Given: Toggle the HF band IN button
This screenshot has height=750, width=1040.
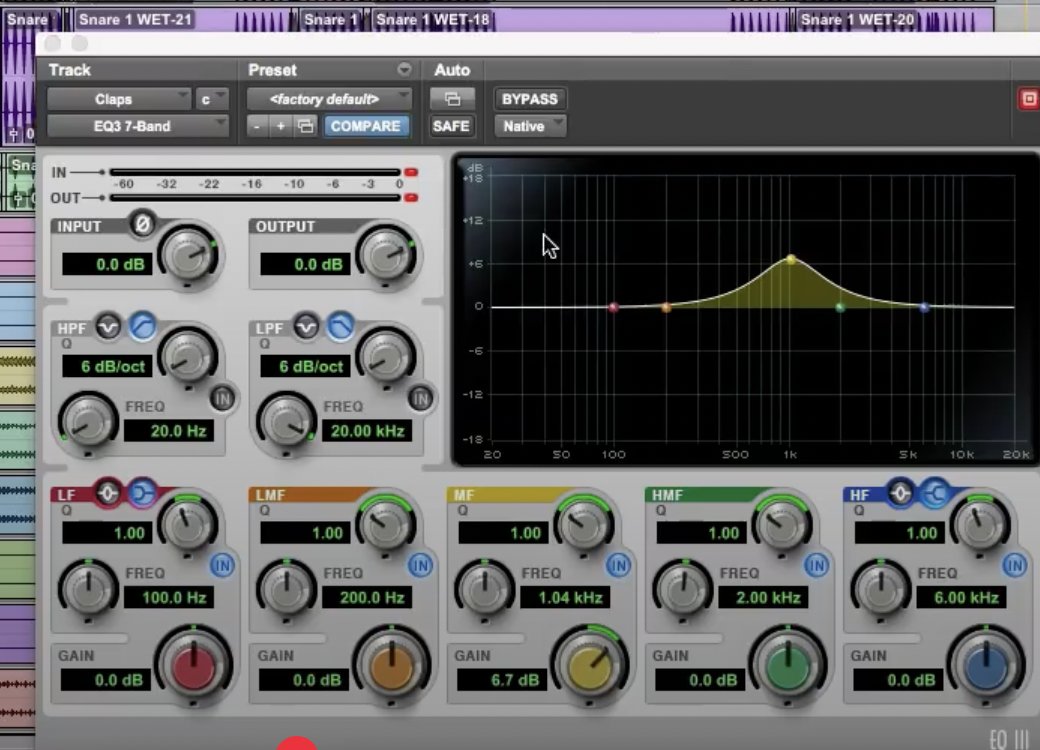Looking at the screenshot, I should (1015, 566).
